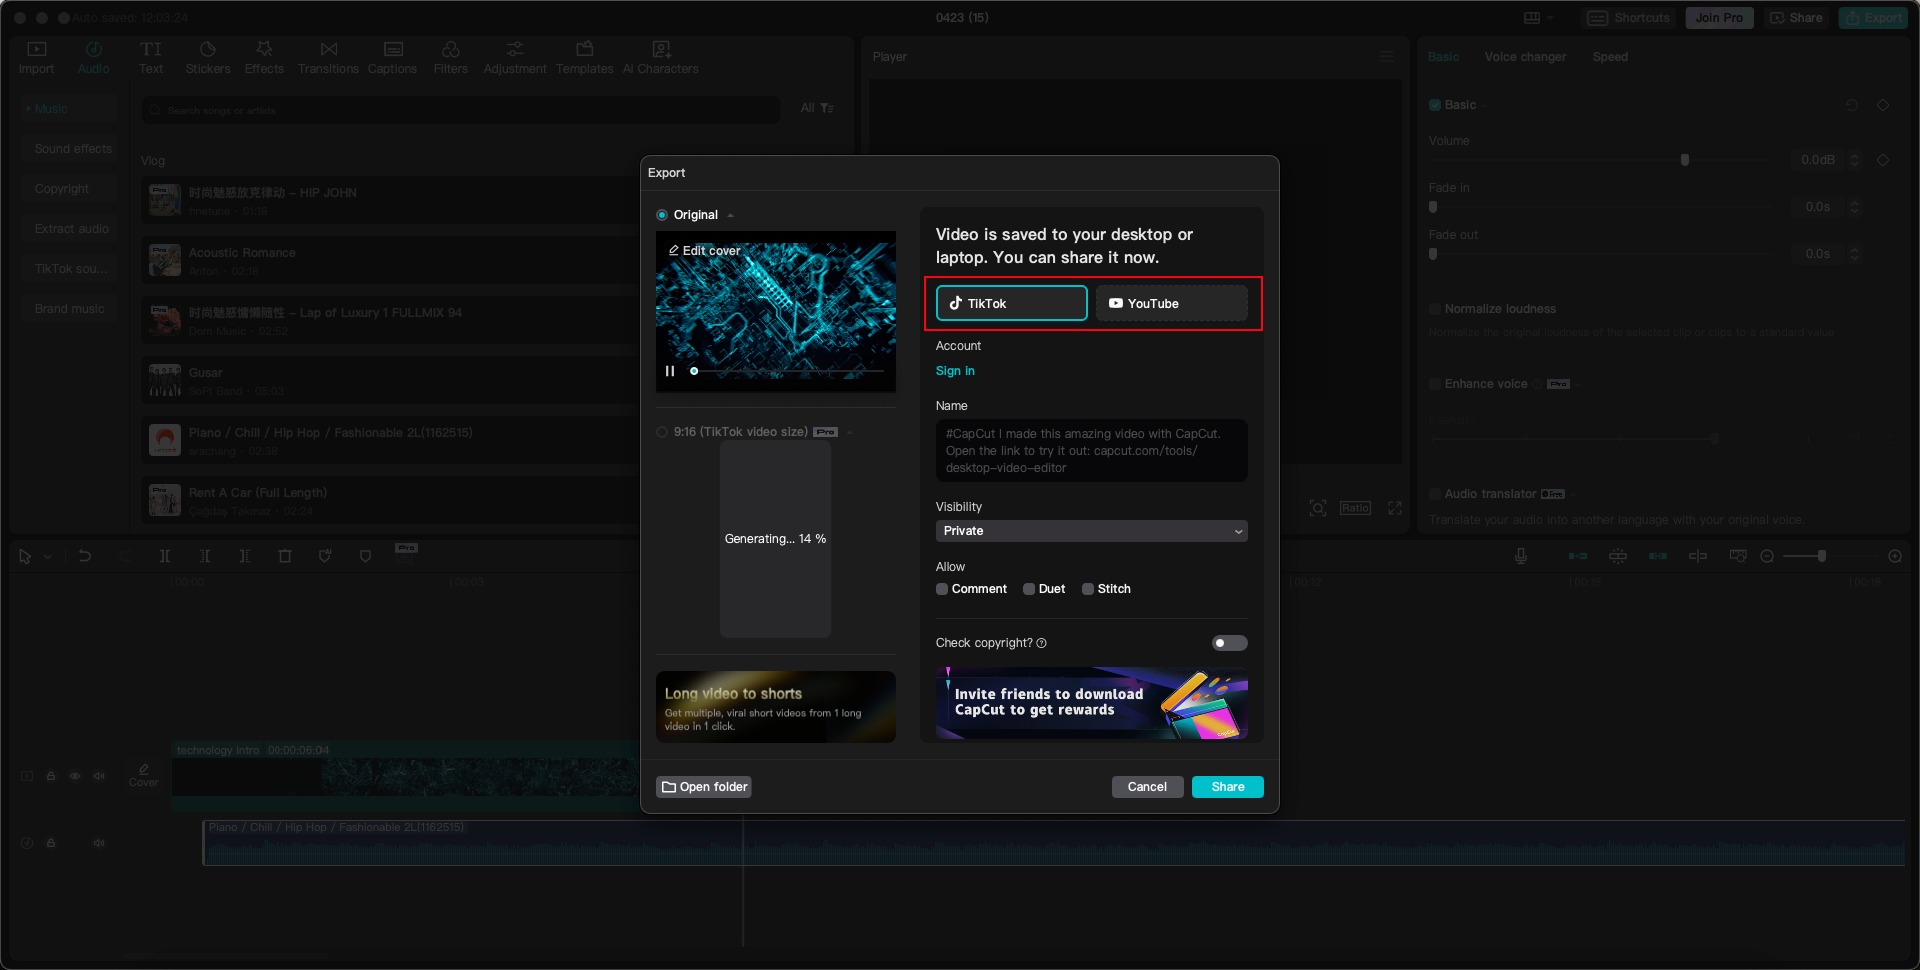Expand the Original format chevron
1920x970 pixels.
click(x=731, y=216)
